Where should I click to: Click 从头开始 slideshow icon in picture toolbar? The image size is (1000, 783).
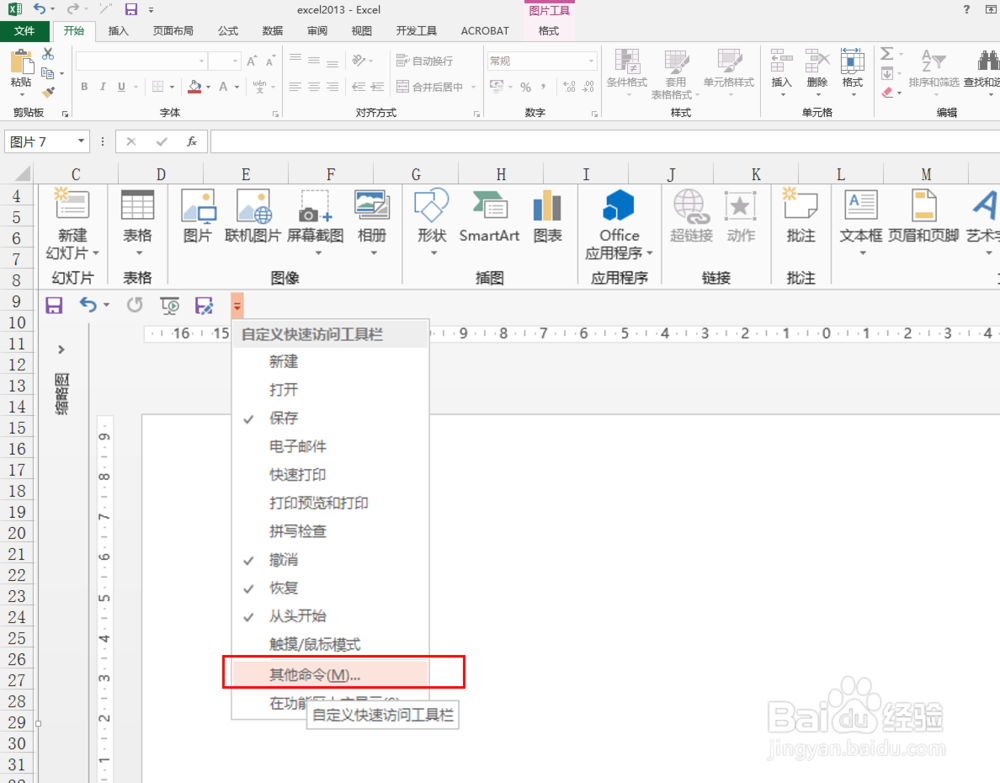[170, 306]
